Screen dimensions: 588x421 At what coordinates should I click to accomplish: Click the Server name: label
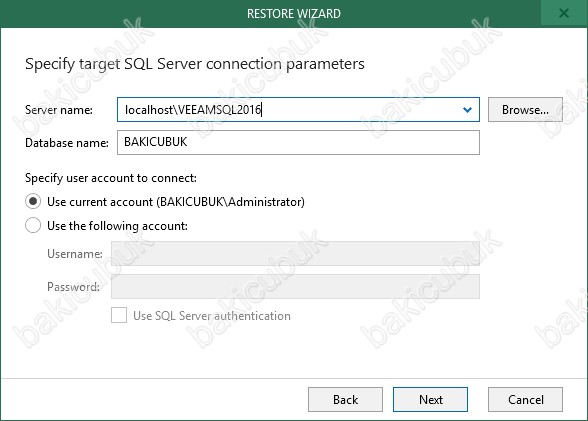pyautogui.click(x=59, y=110)
